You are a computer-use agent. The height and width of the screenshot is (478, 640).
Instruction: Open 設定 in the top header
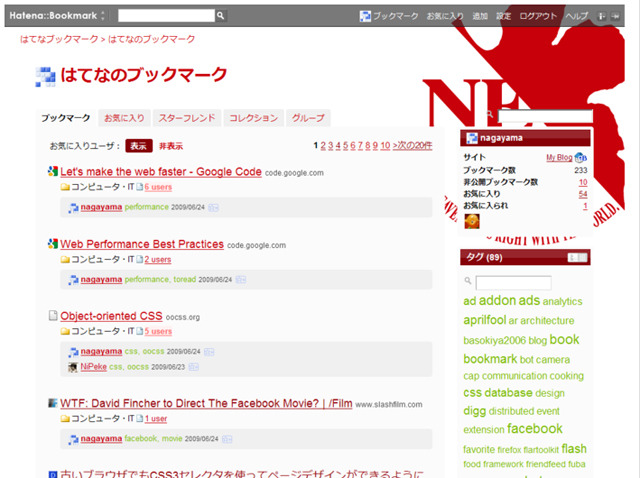[503, 16]
